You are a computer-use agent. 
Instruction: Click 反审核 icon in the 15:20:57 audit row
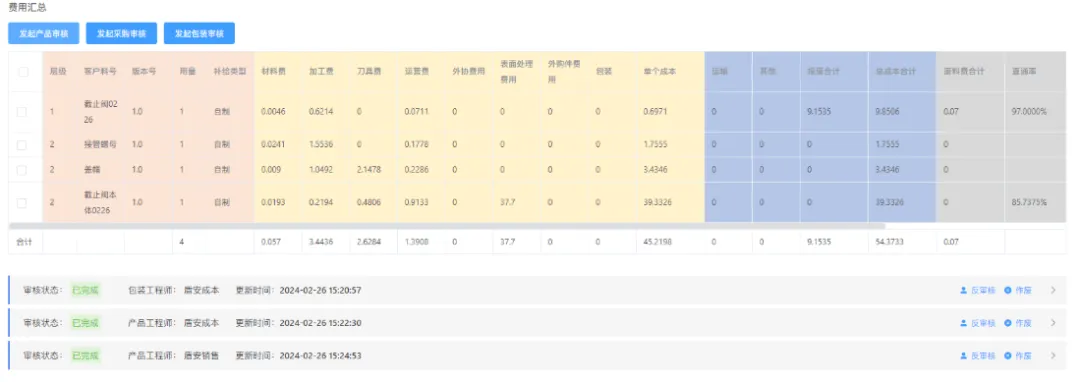coord(964,290)
